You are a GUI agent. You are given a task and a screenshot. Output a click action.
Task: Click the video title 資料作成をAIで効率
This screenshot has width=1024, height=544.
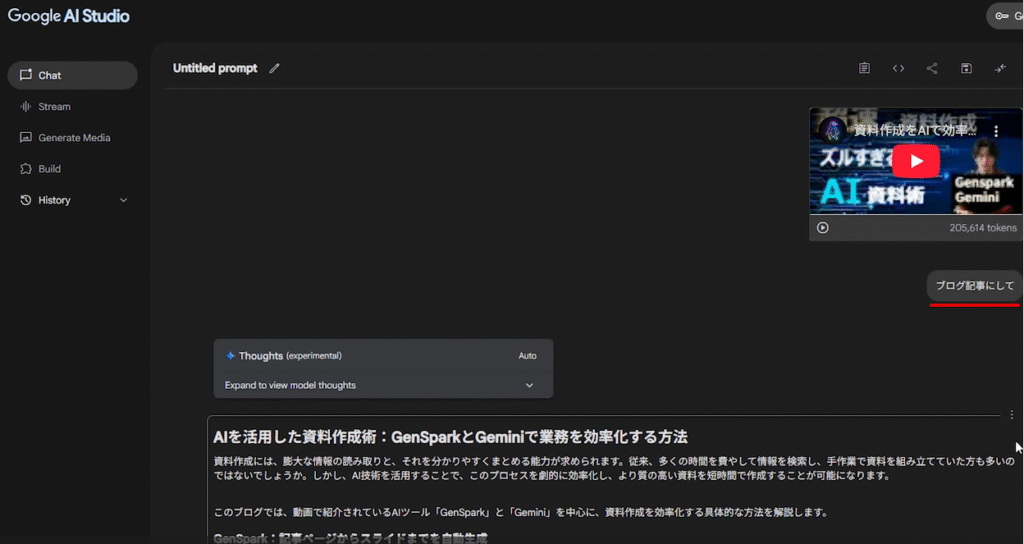coord(915,131)
